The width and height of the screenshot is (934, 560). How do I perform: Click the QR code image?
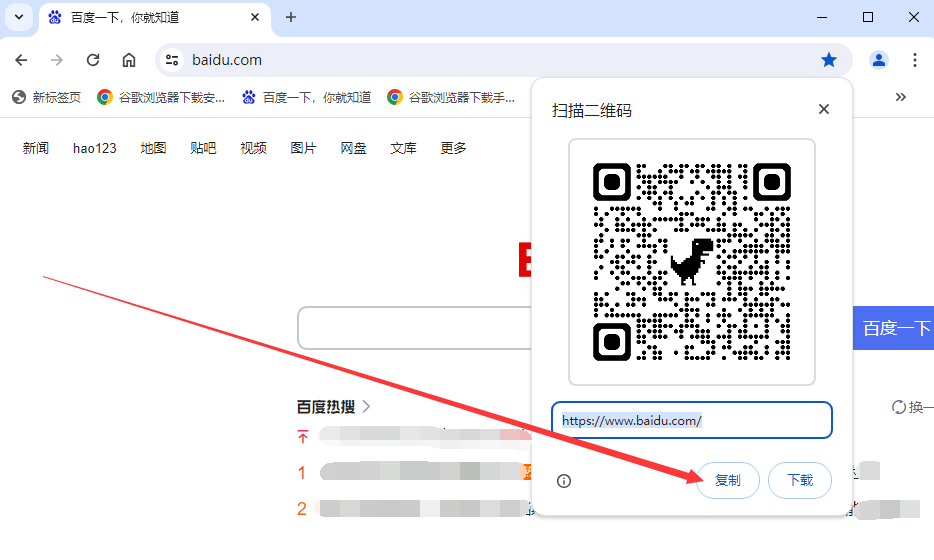(x=692, y=262)
